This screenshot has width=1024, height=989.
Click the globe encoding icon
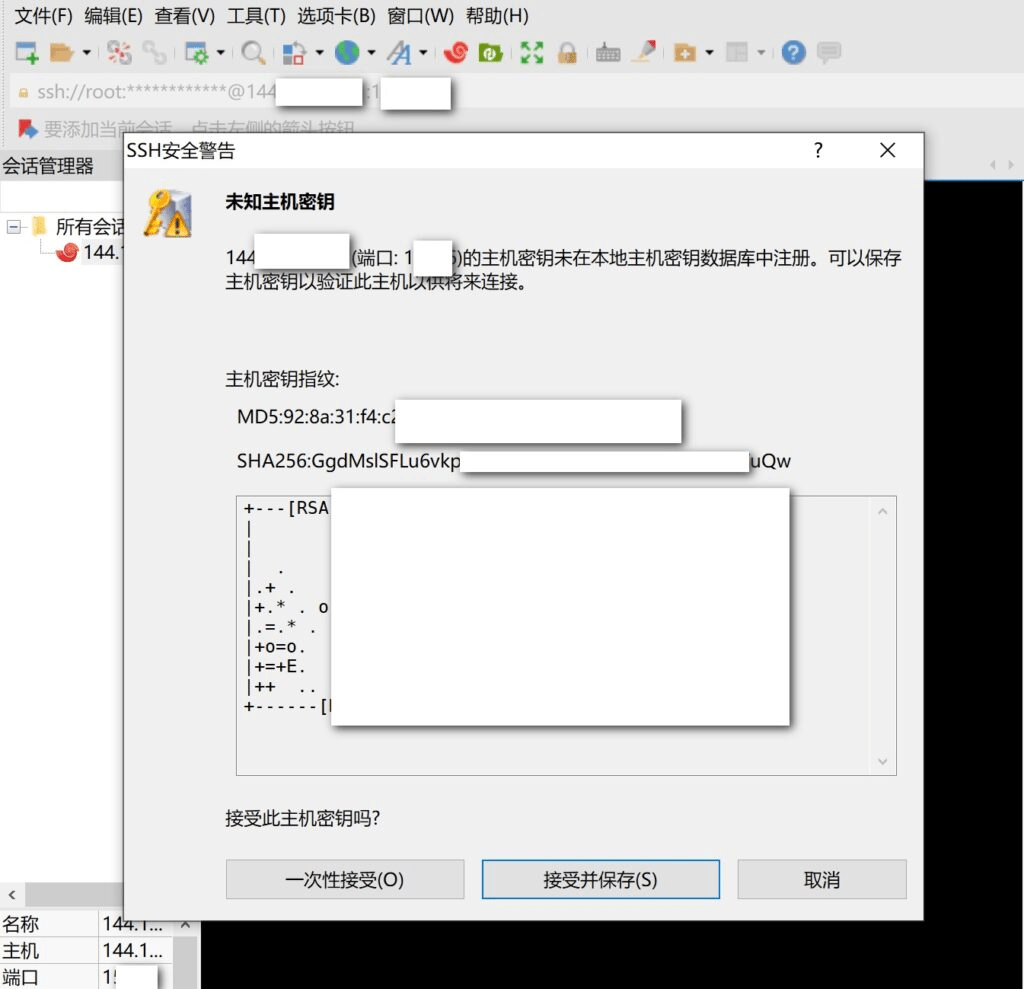(x=347, y=53)
